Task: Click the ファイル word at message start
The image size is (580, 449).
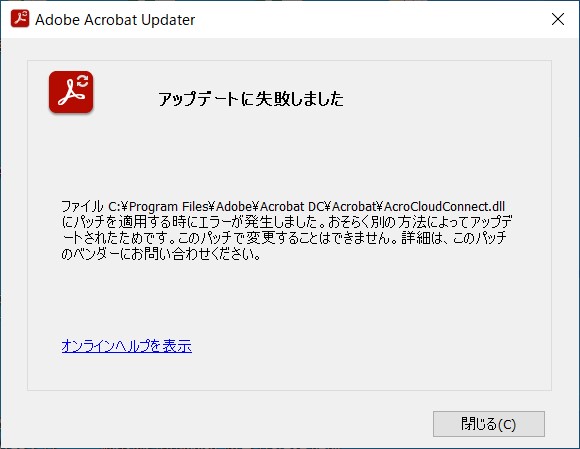Action: point(82,206)
